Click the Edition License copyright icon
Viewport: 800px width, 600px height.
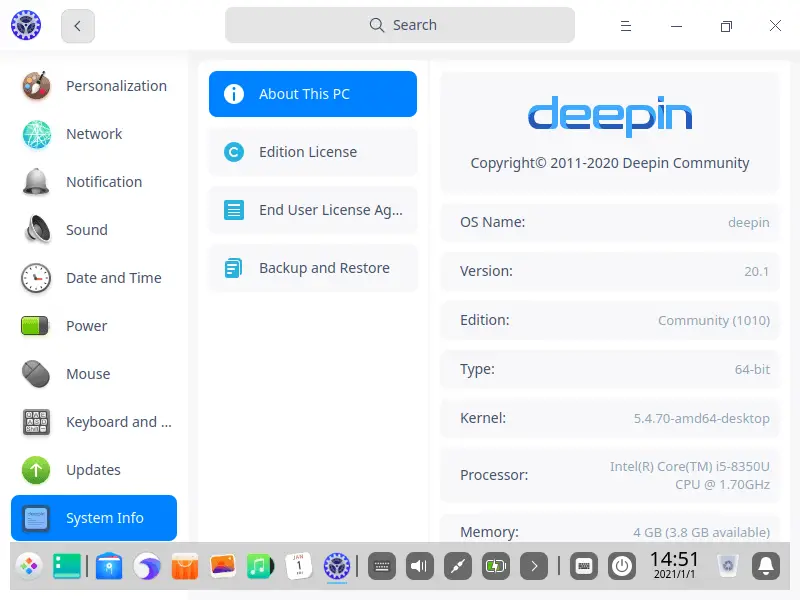[x=234, y=152]
